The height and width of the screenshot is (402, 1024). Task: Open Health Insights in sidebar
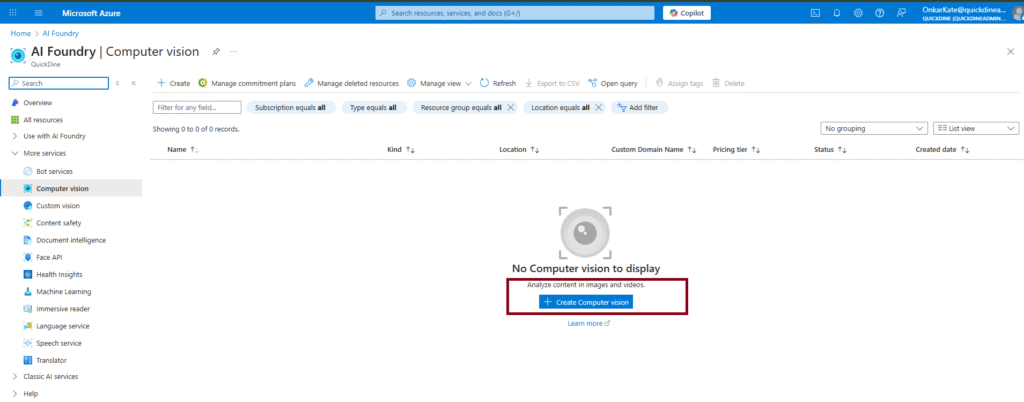59,275
